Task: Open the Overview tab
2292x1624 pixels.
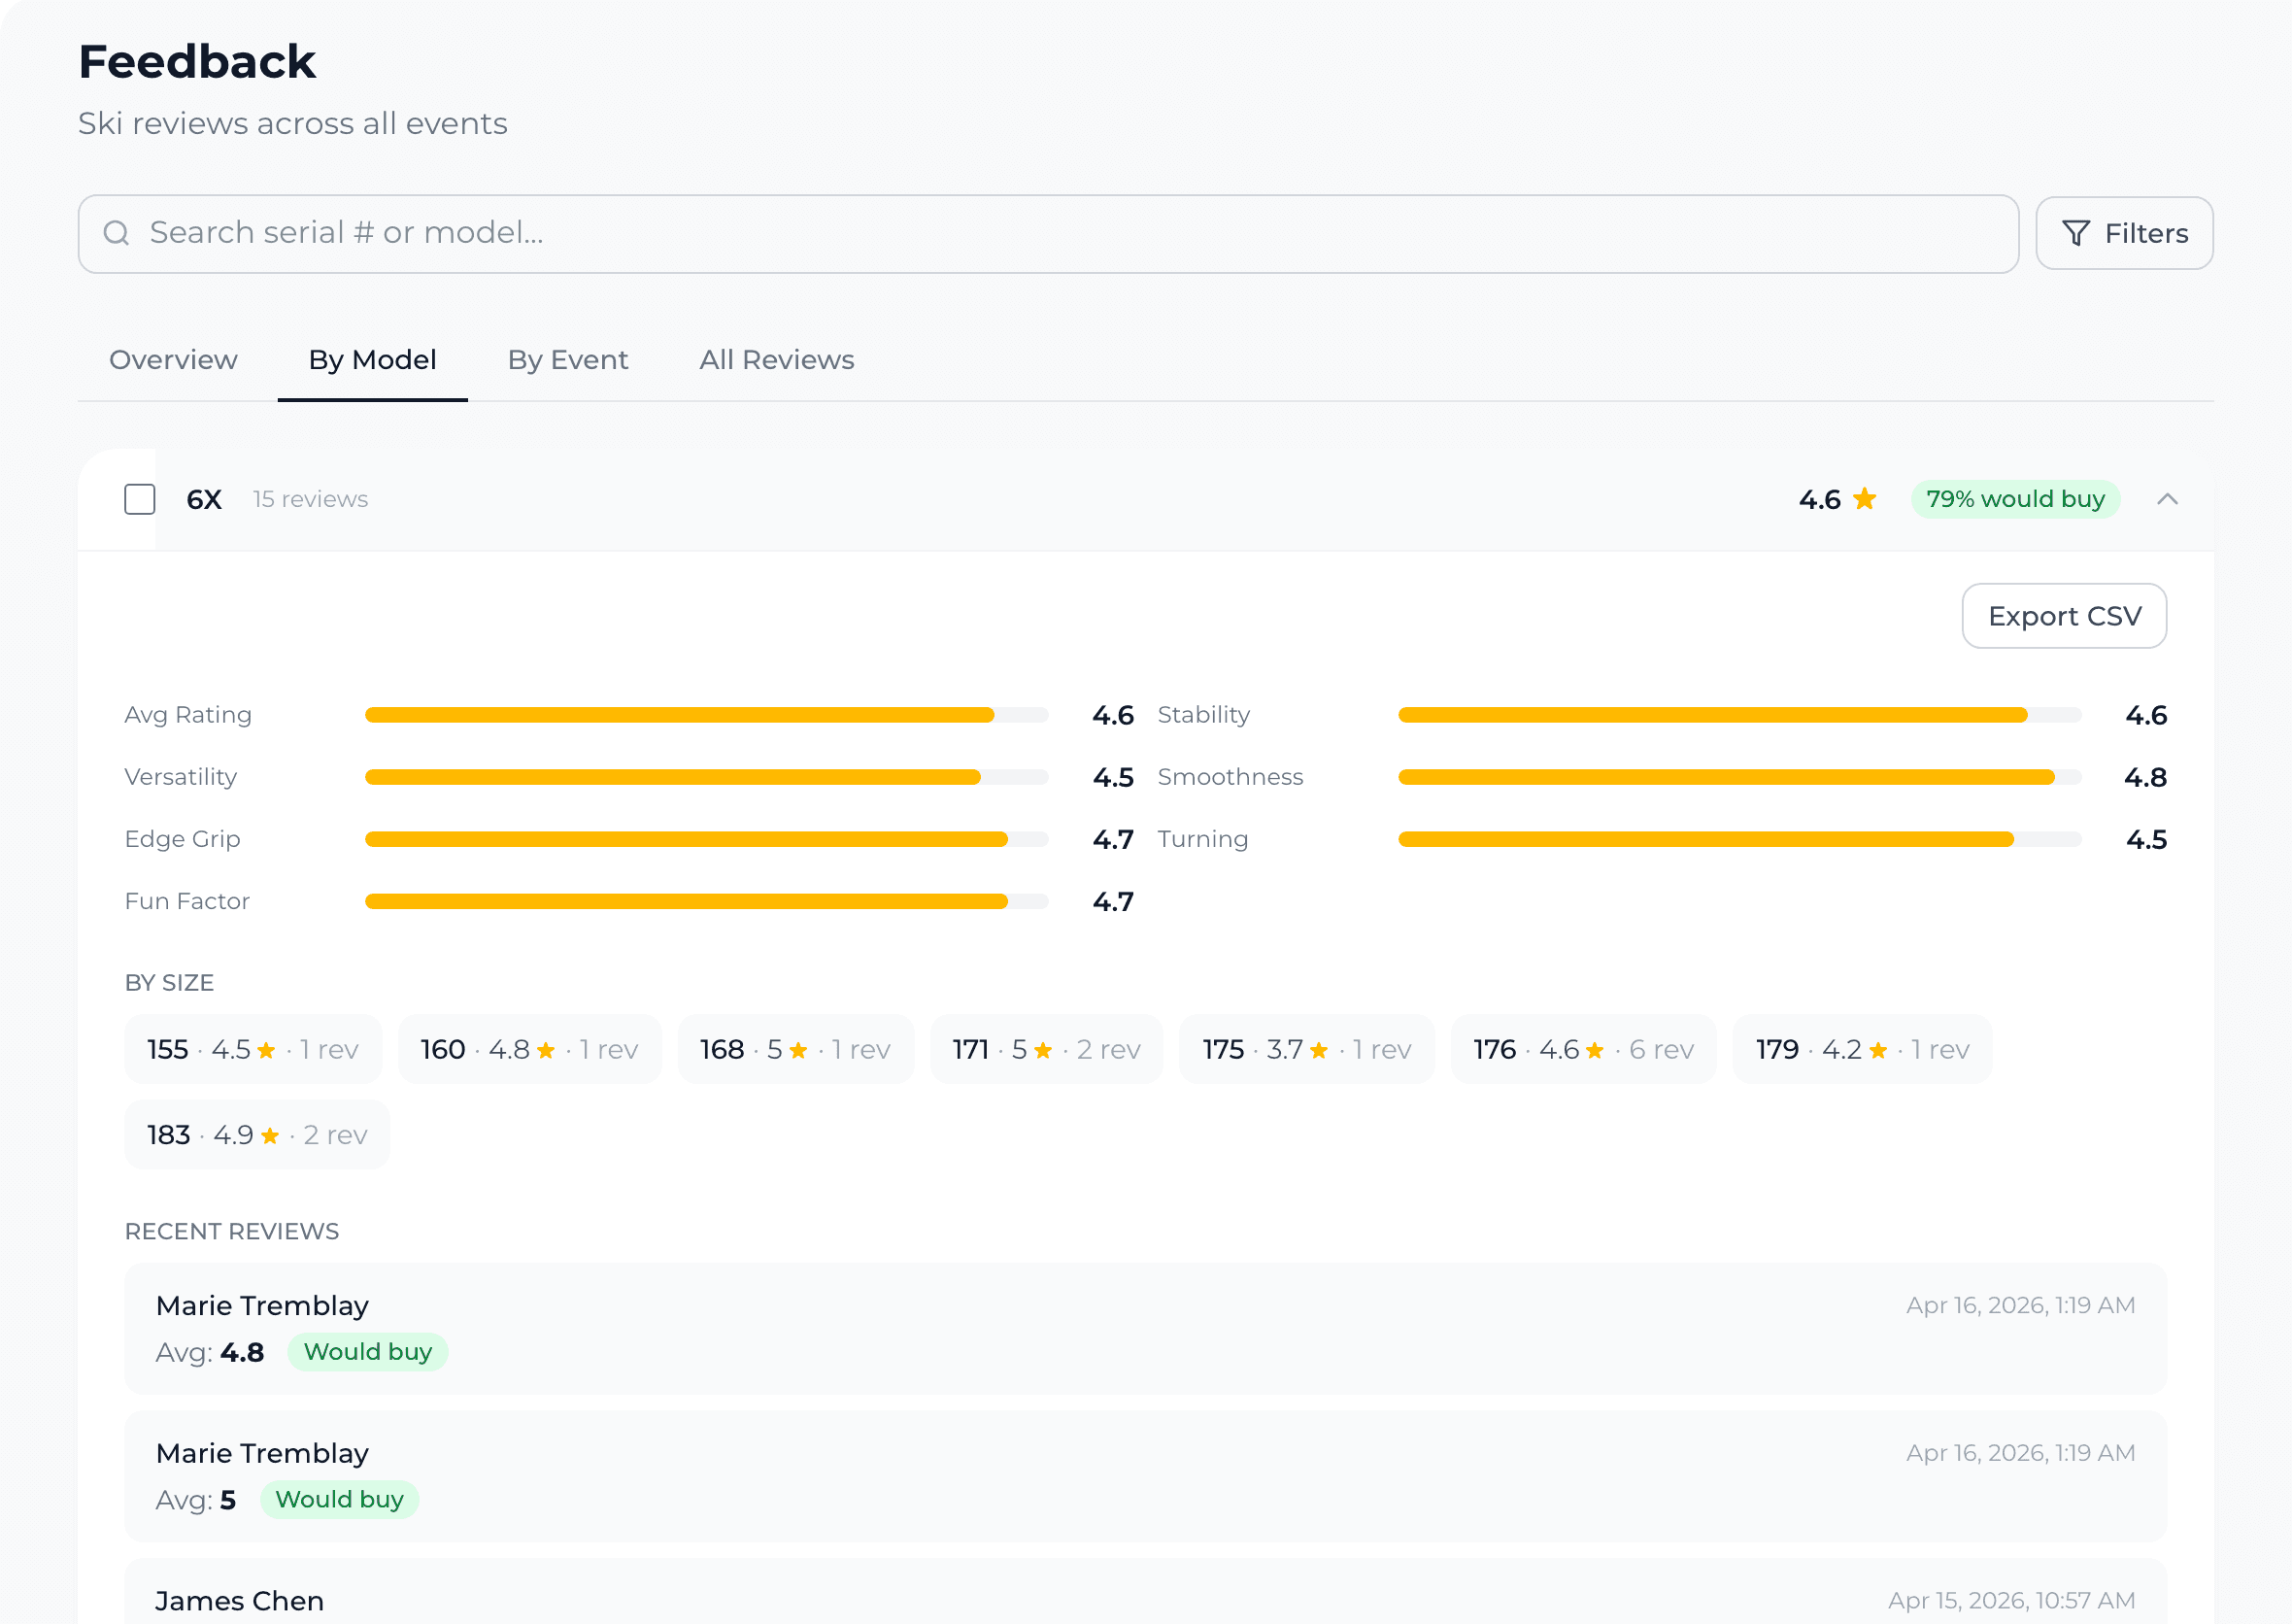Action: pyautogui.click(x=173, y=360)
